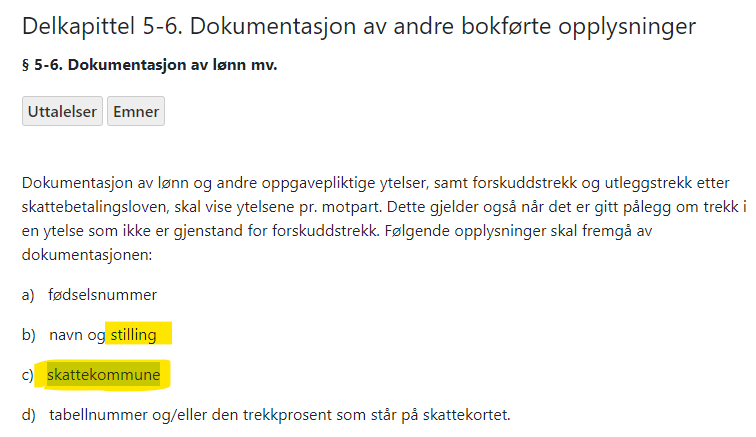756x437 pixels.
Task: Select the § 5-6 bold subheading
Action: coord(149,66)
